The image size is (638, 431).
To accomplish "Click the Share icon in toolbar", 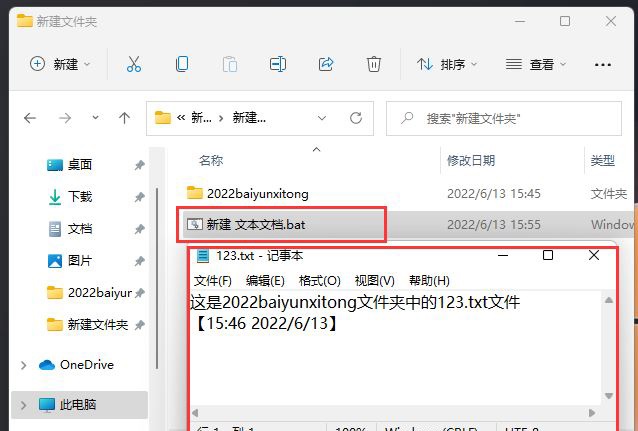I will [326, 64].
